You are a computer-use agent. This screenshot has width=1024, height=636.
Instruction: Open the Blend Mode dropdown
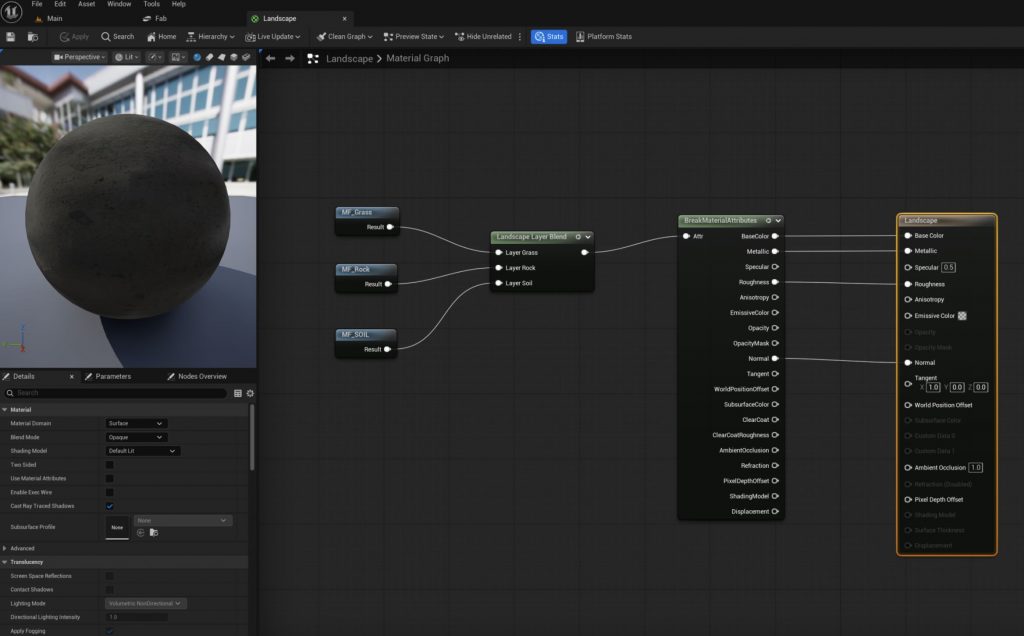coord(136,437)
